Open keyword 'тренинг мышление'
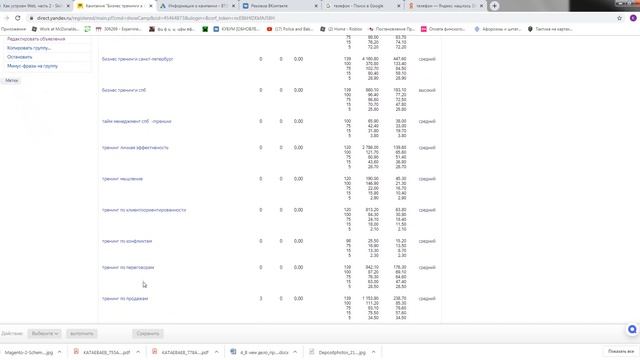 [122, 179]
